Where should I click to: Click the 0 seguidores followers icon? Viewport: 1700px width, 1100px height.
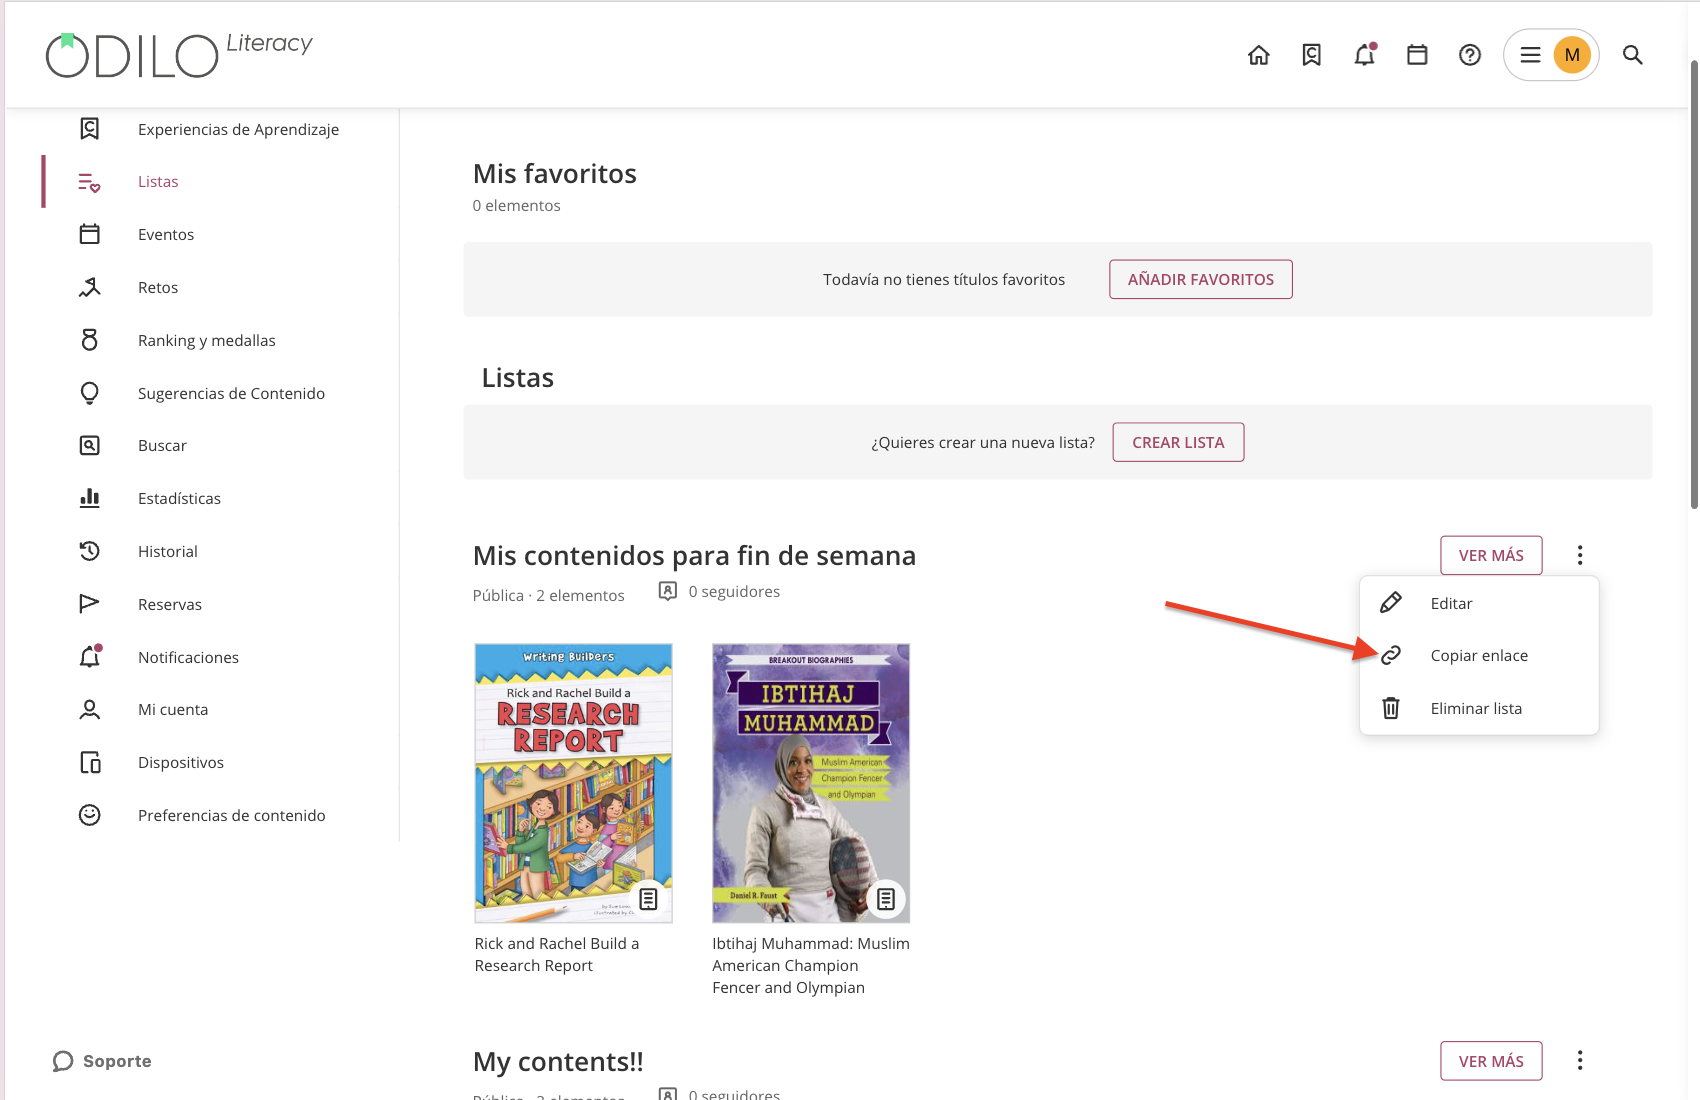click(x=668, y=591)
